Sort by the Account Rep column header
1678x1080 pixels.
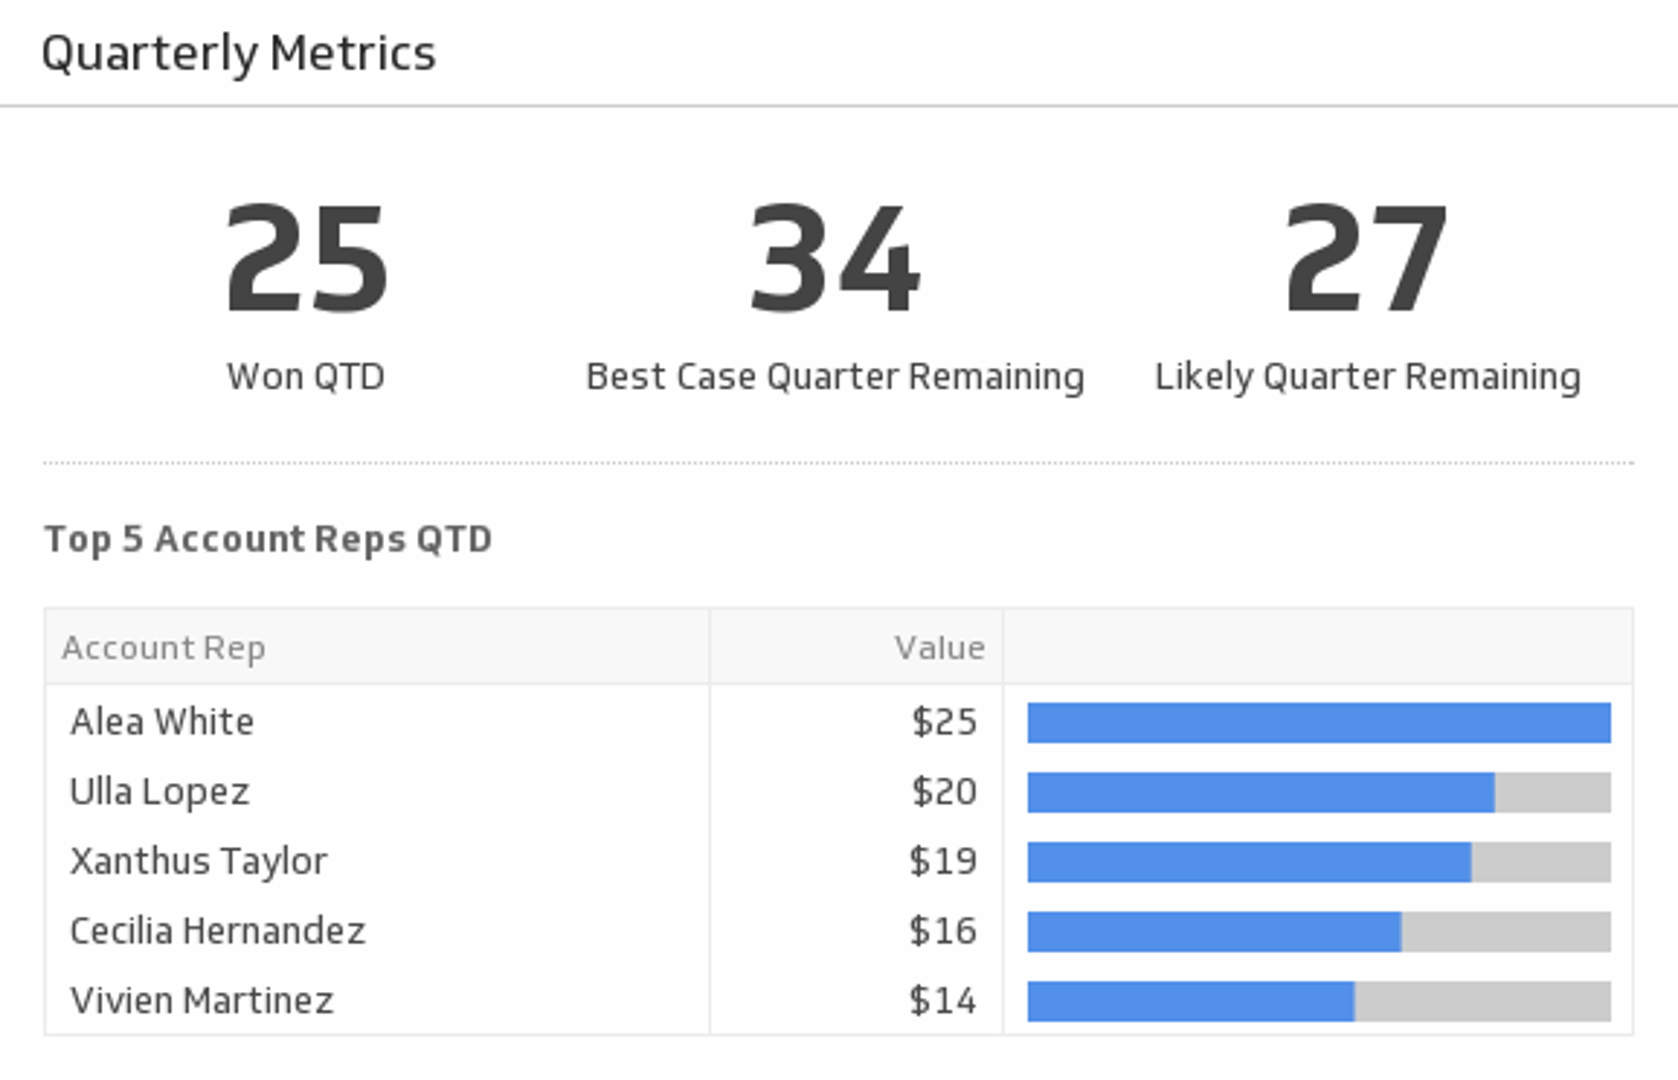point(164,648)
